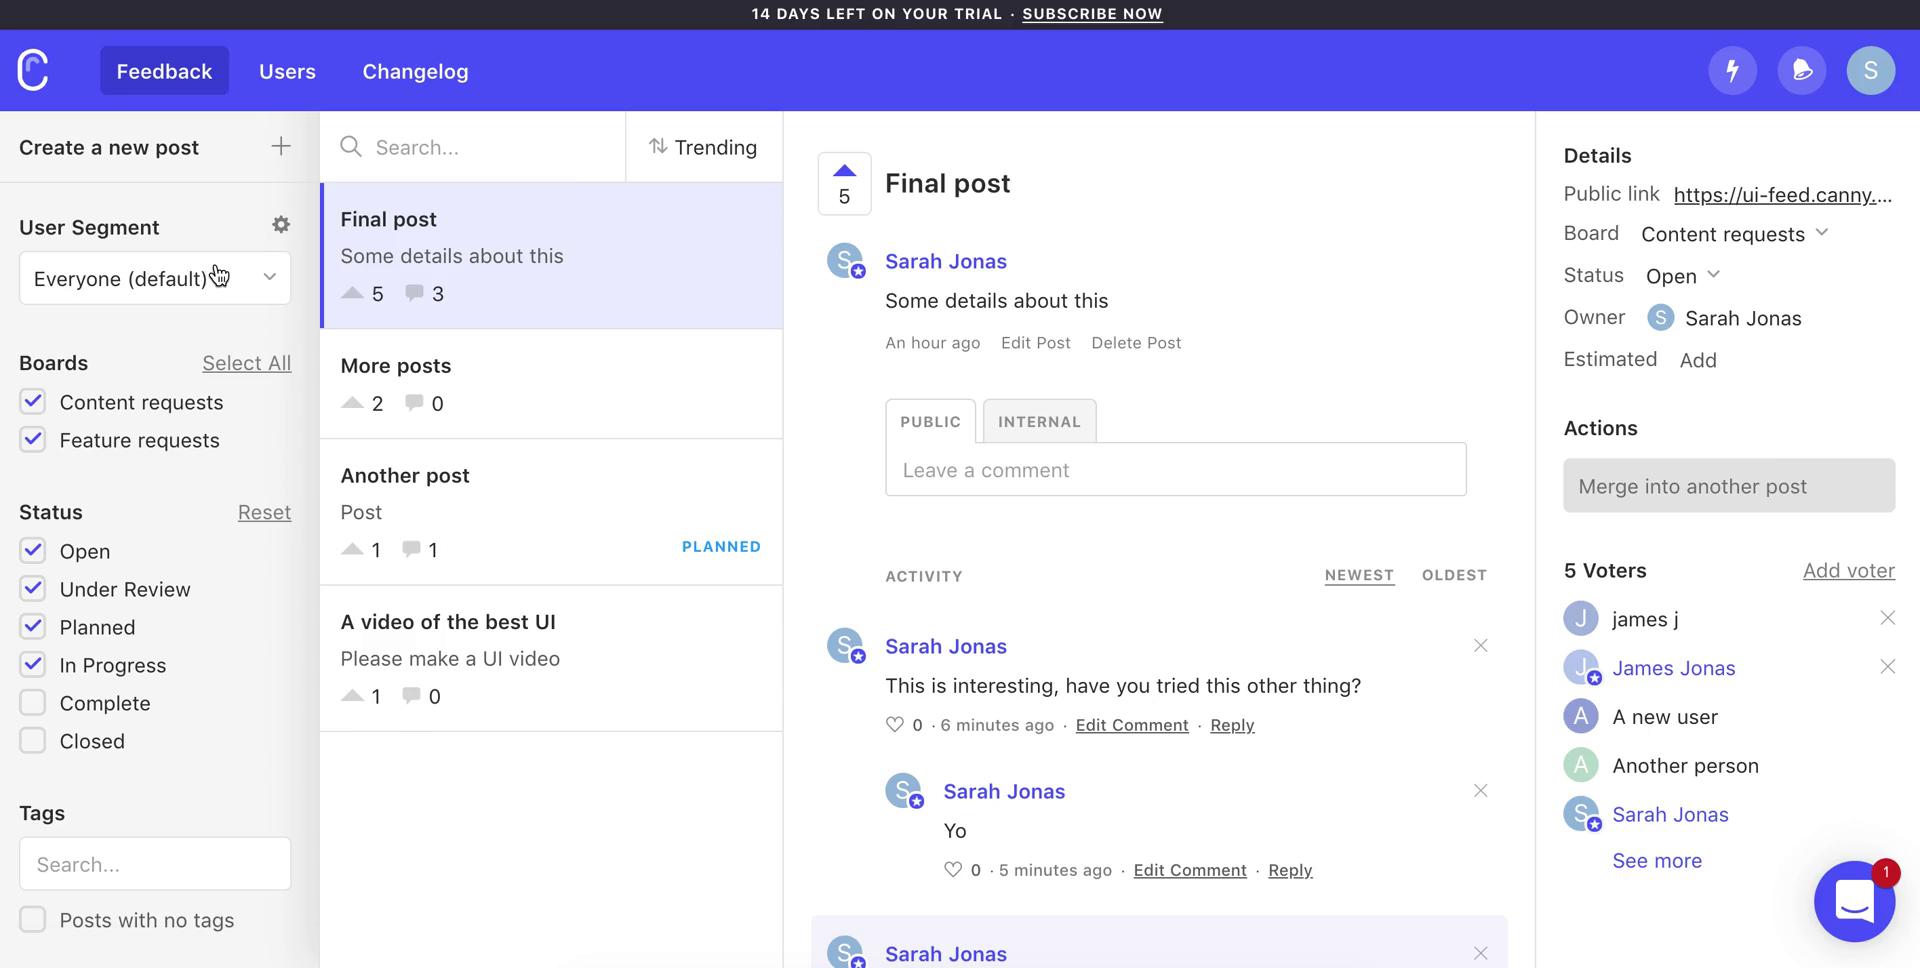Delete the "This is interesting" comment
This screenshot has height=968, width=1920.
click(x=1480, y=646)
